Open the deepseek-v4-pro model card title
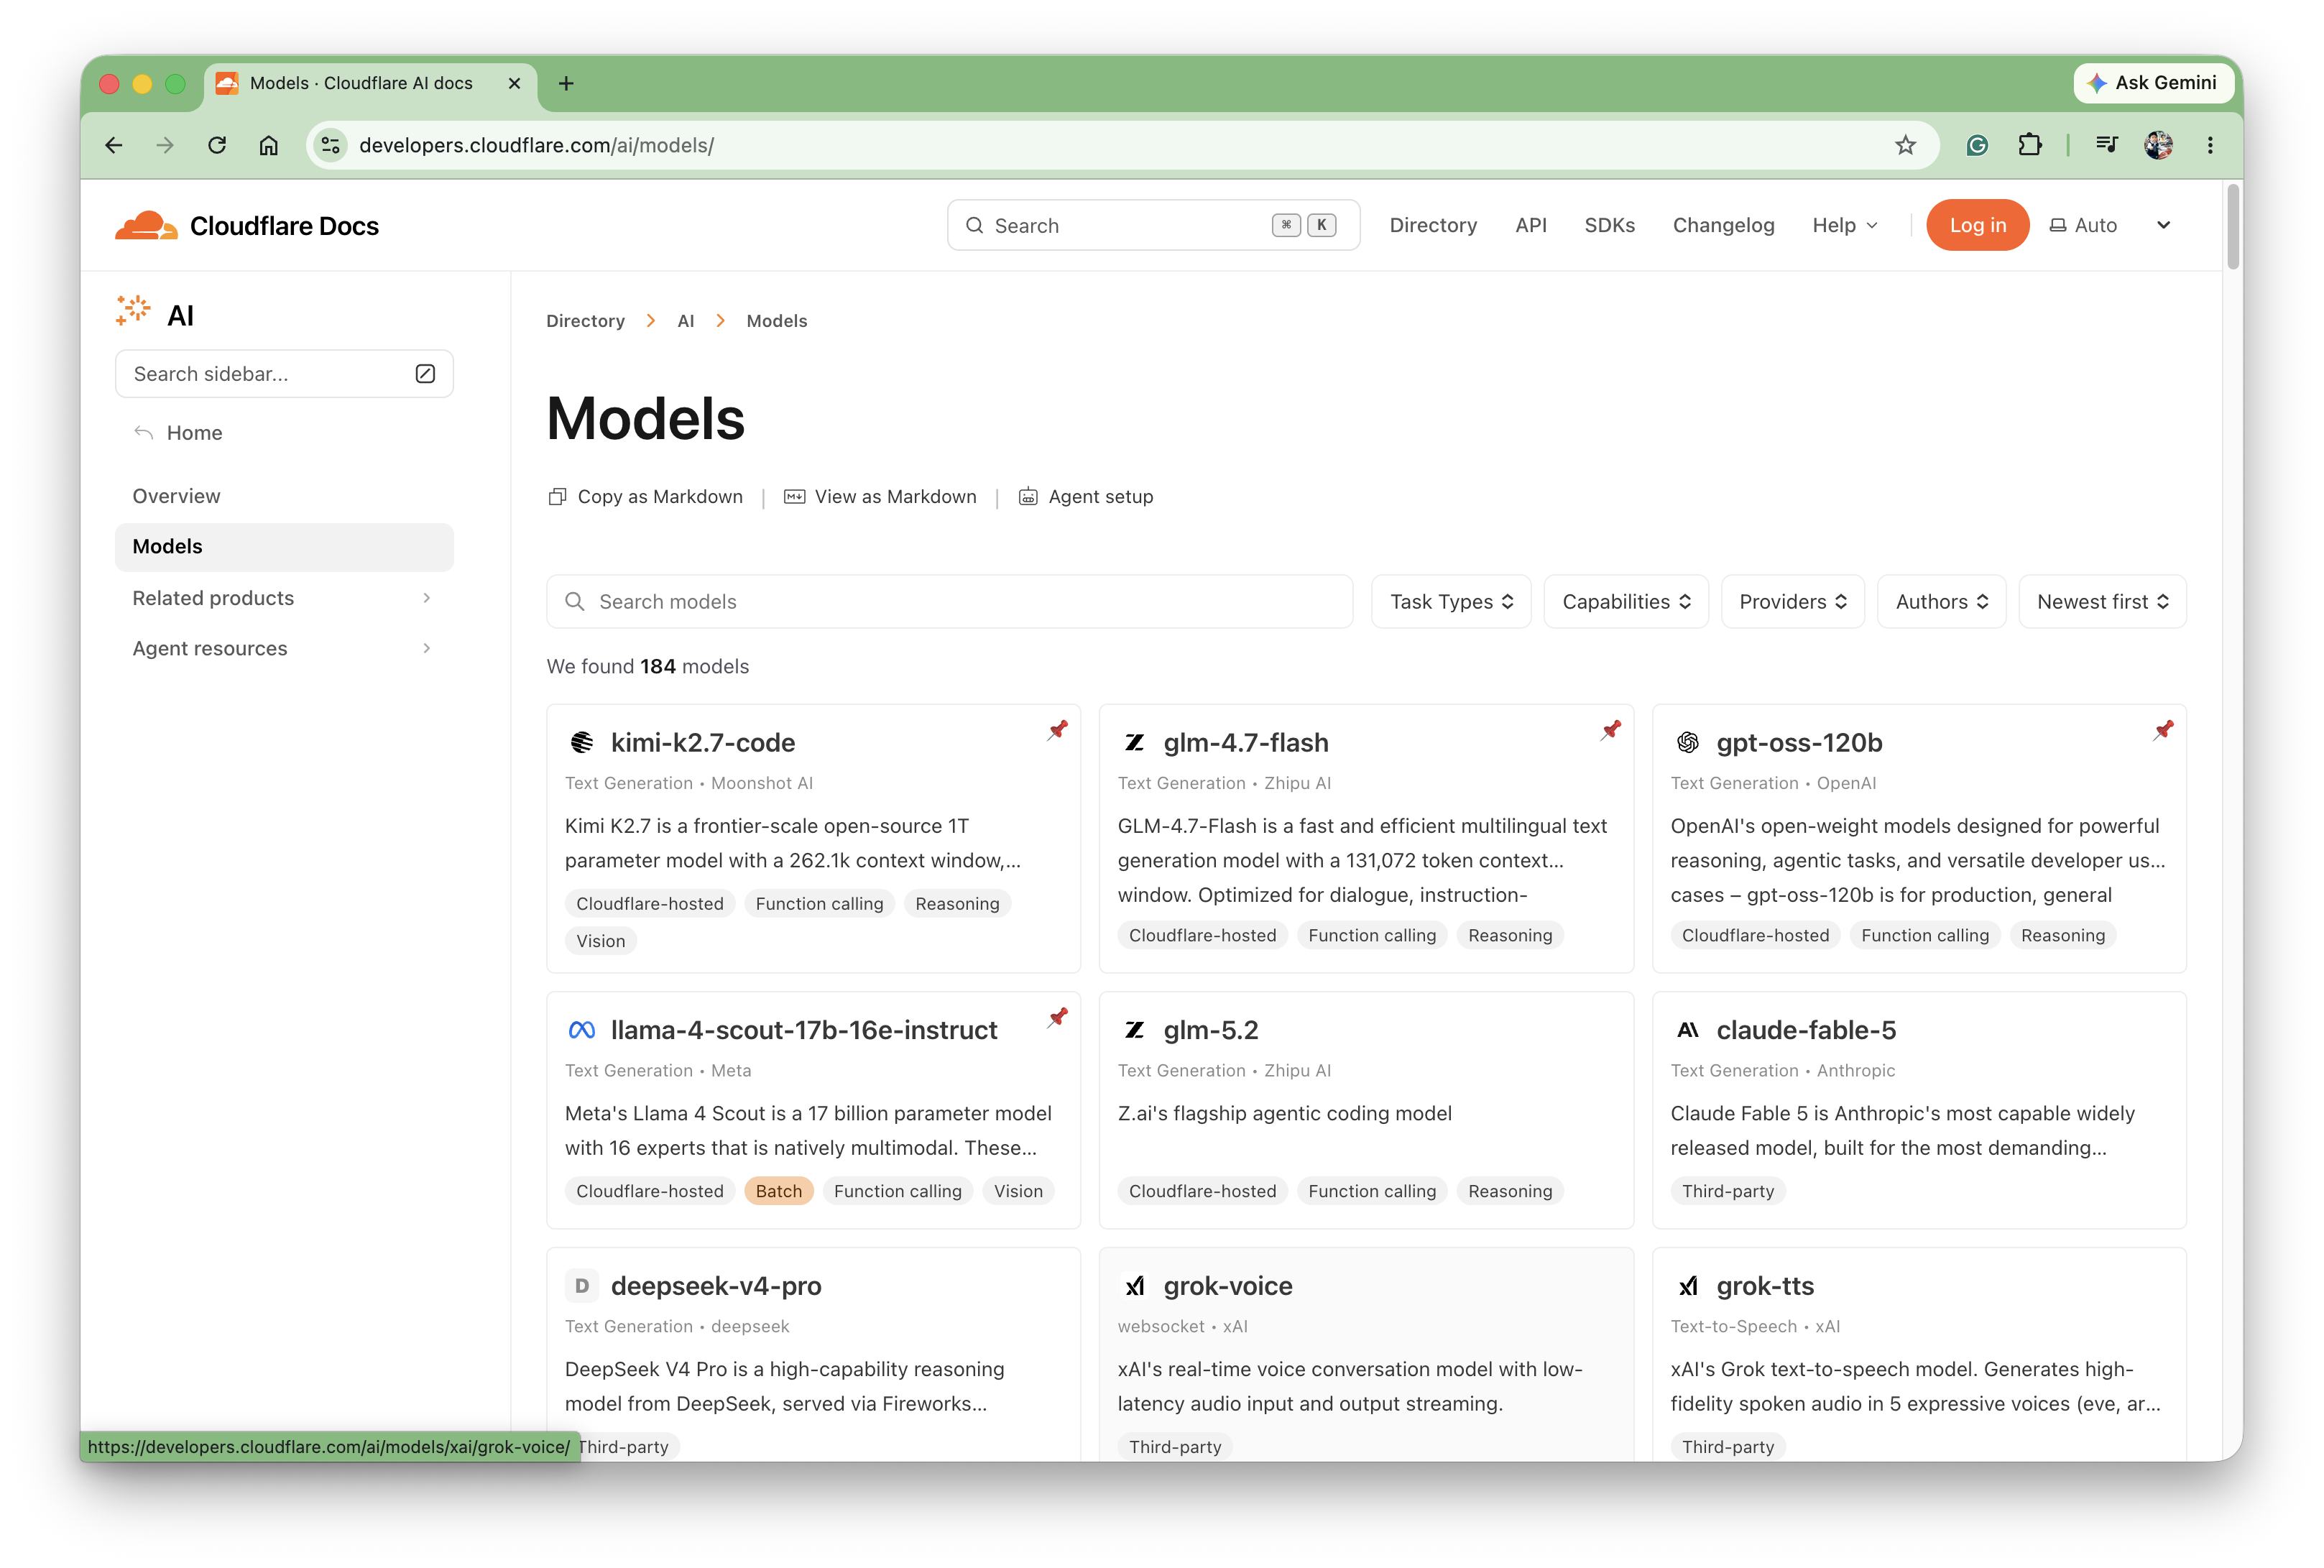 pos(716,1286)
